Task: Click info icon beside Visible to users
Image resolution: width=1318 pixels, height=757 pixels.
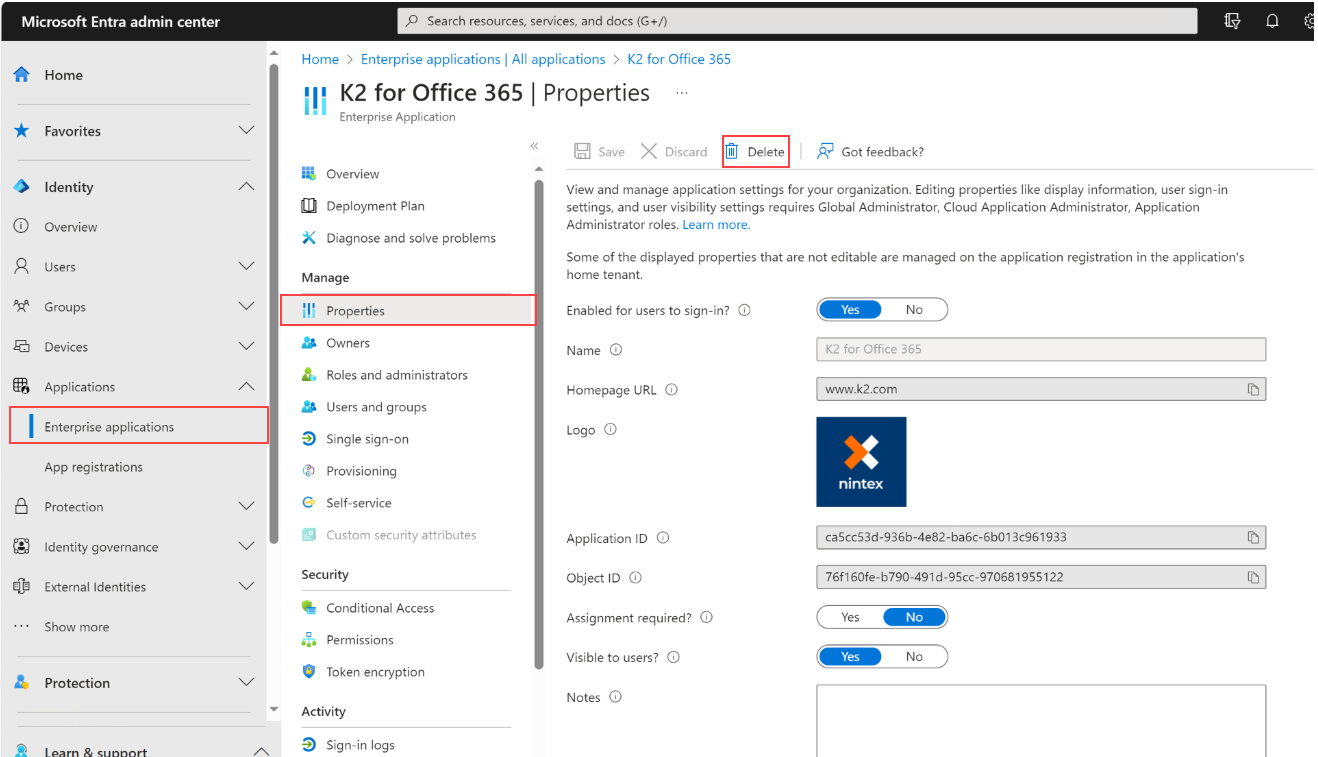Action: (674, 658)
